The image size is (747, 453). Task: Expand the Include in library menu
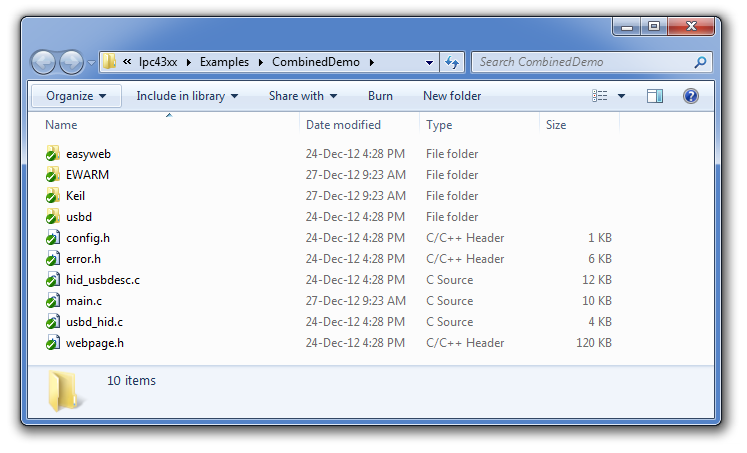coord(187,96)
